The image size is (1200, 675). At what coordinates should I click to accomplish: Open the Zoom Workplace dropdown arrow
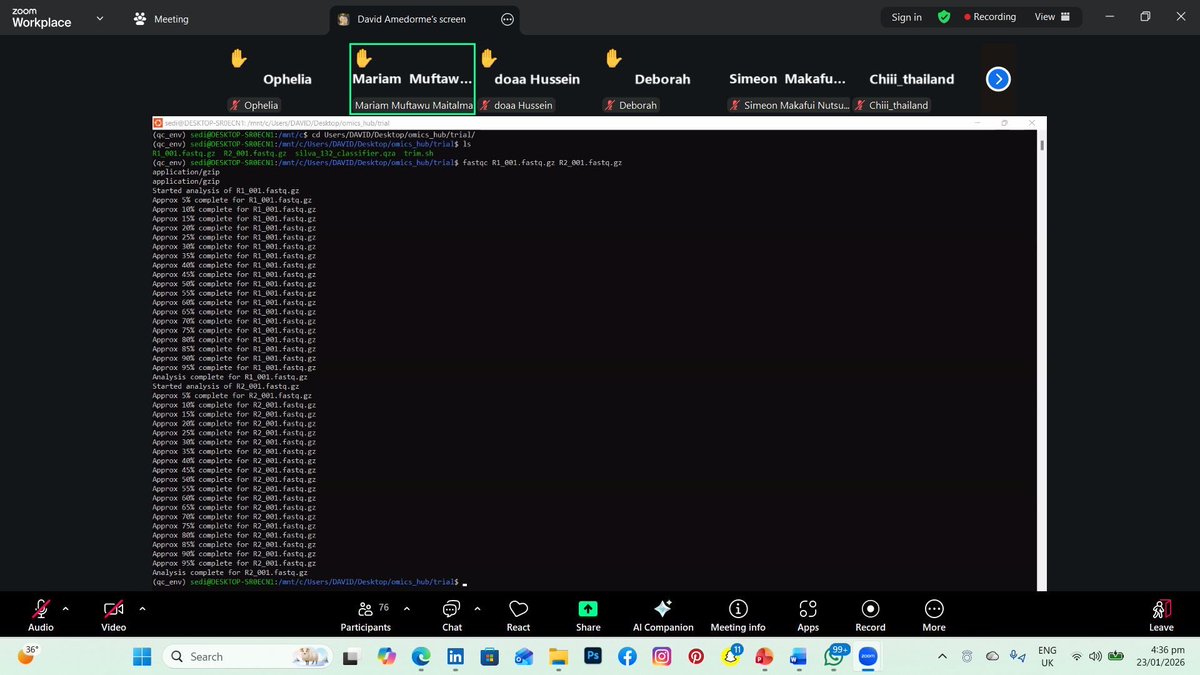click(100, 18)
